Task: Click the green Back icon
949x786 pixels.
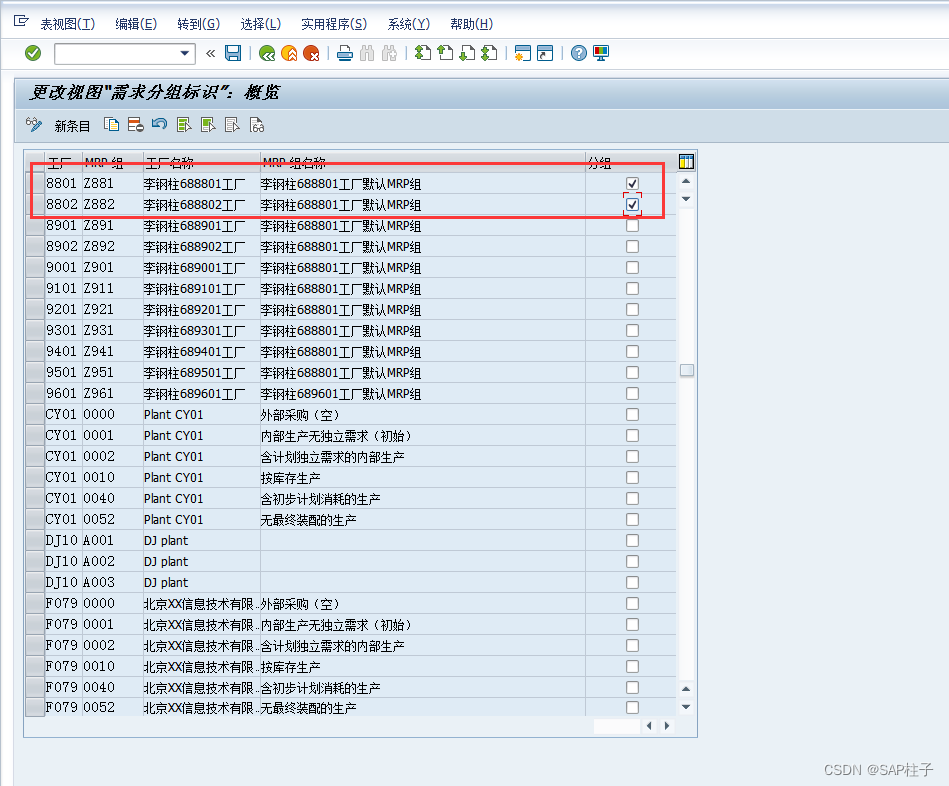Action: [x=267, y=53]
